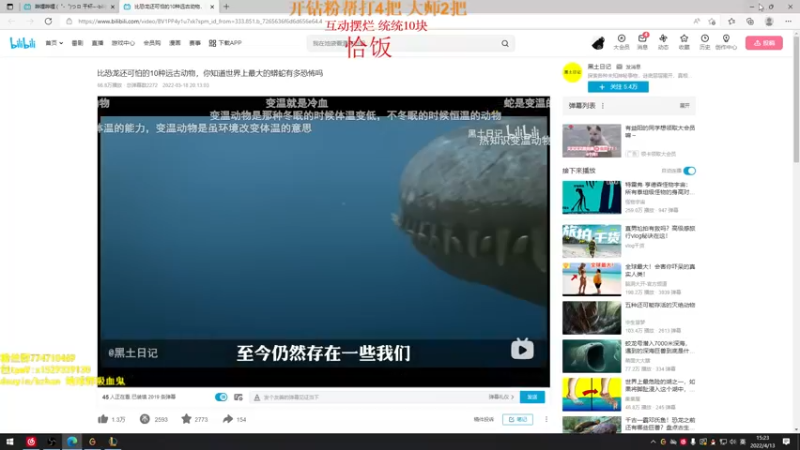The width and height of the screenshot is (800, 450).
Task: Follow the uploader with 关注 button
Action: [x=618, y=87]
